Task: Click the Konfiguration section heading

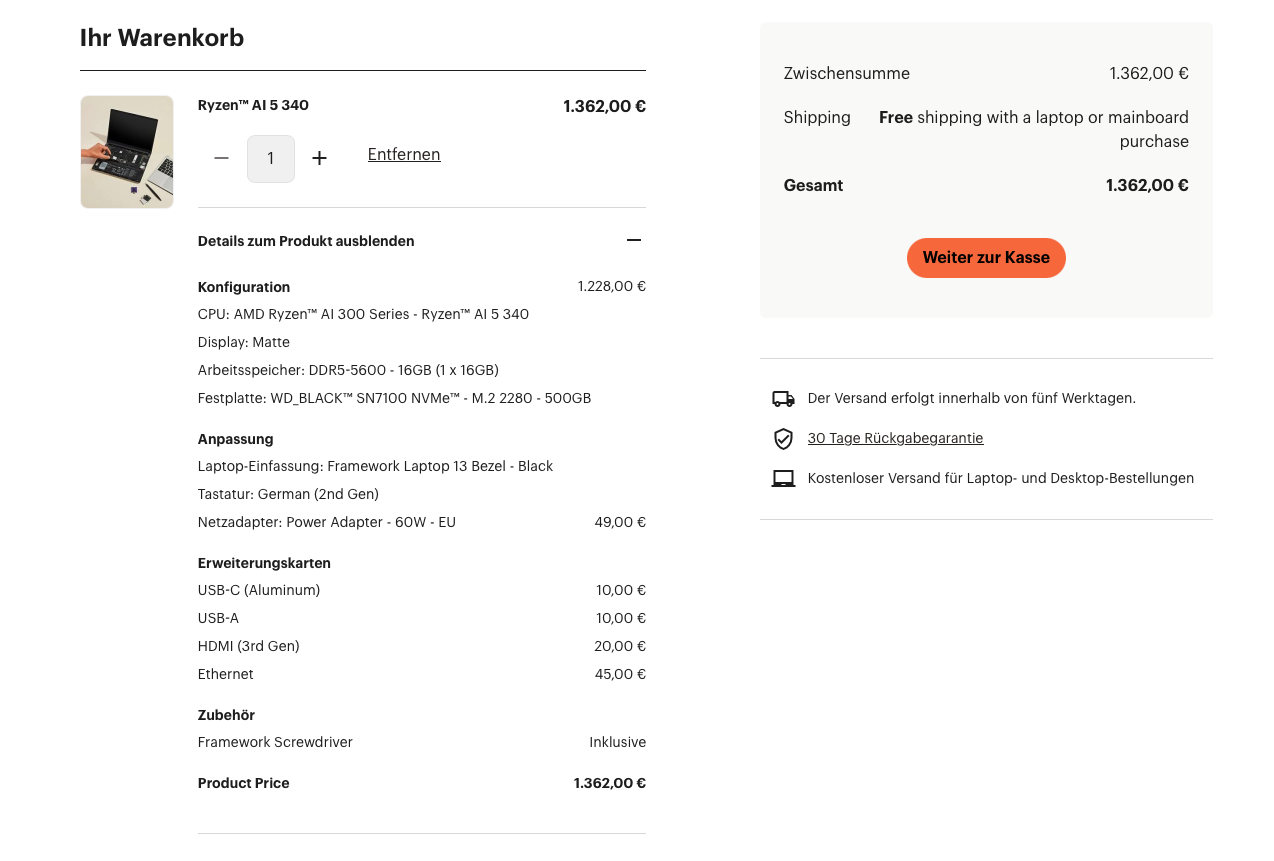Action: (x=244, y=287)
